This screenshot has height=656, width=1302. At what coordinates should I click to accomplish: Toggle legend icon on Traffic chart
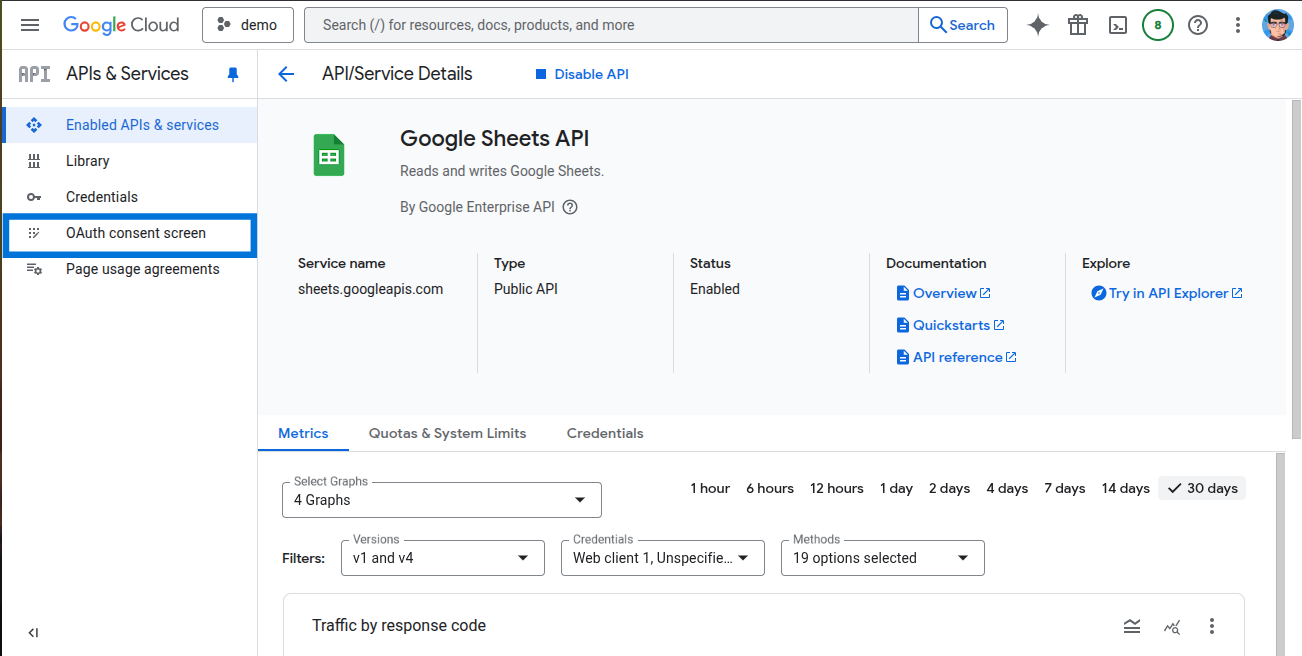1132,626
